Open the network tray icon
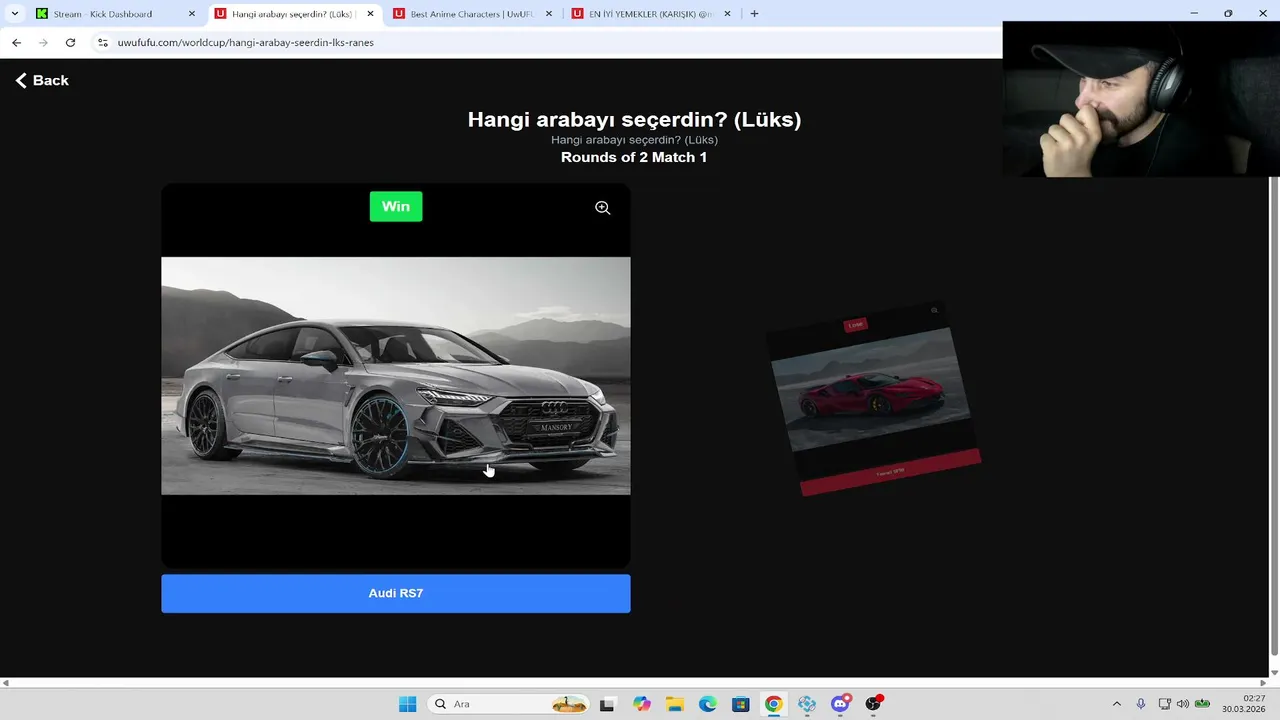 coord(1165,704)
